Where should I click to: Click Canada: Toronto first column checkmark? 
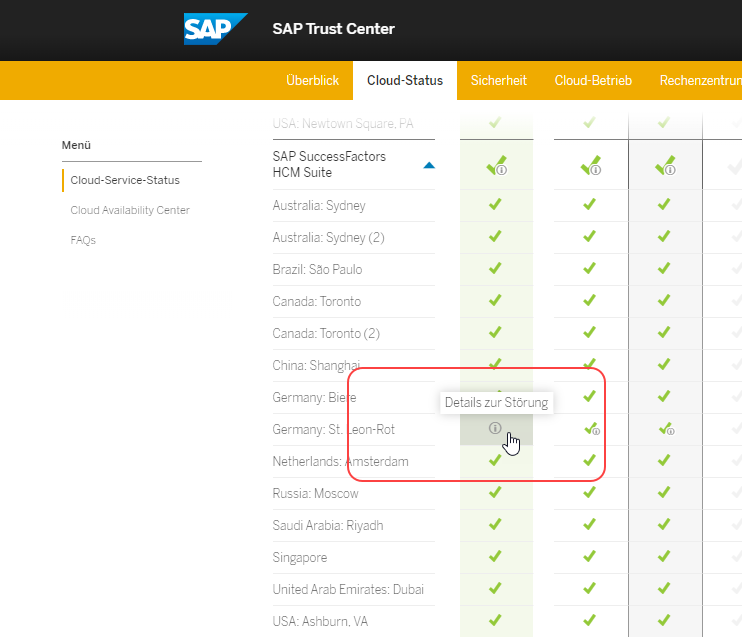pyautogui.click(x=495, y=300)
